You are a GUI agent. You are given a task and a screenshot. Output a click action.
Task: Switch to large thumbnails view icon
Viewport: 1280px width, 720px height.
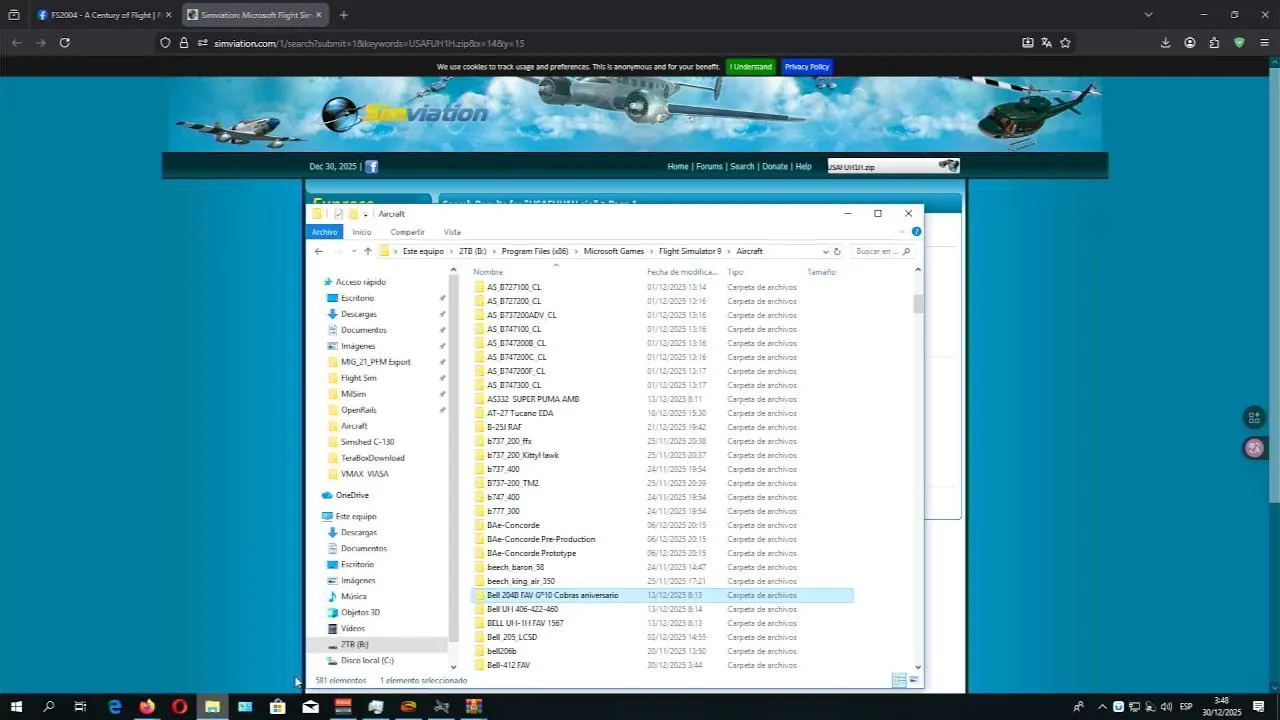pyautogui.click(x=913, y=680)
